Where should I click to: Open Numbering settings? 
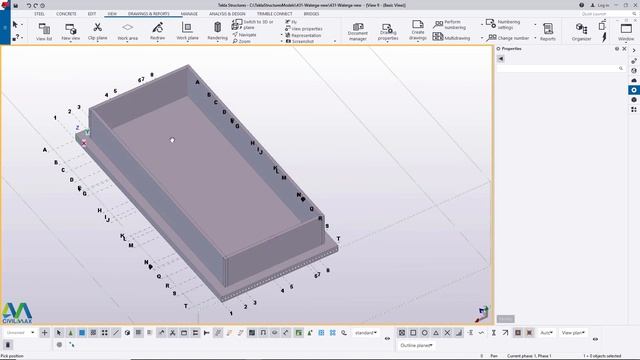(x=503, y=24)
